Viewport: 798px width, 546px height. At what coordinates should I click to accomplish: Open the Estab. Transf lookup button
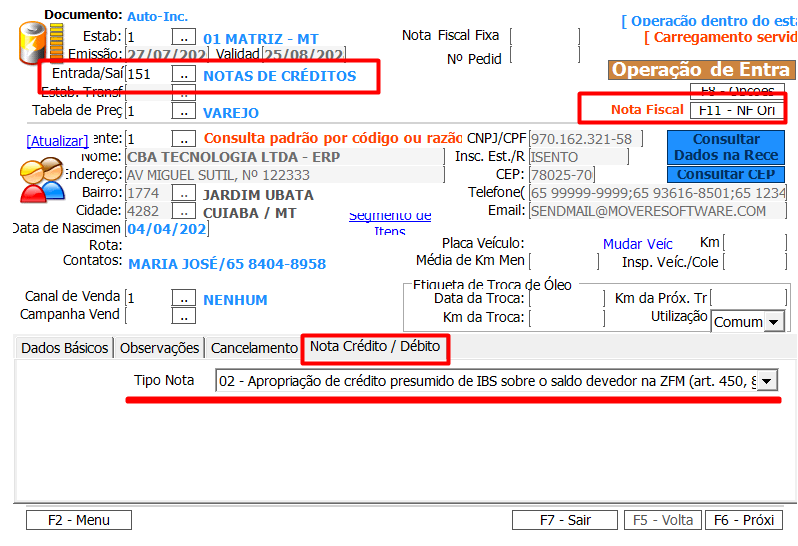[184, 93]
